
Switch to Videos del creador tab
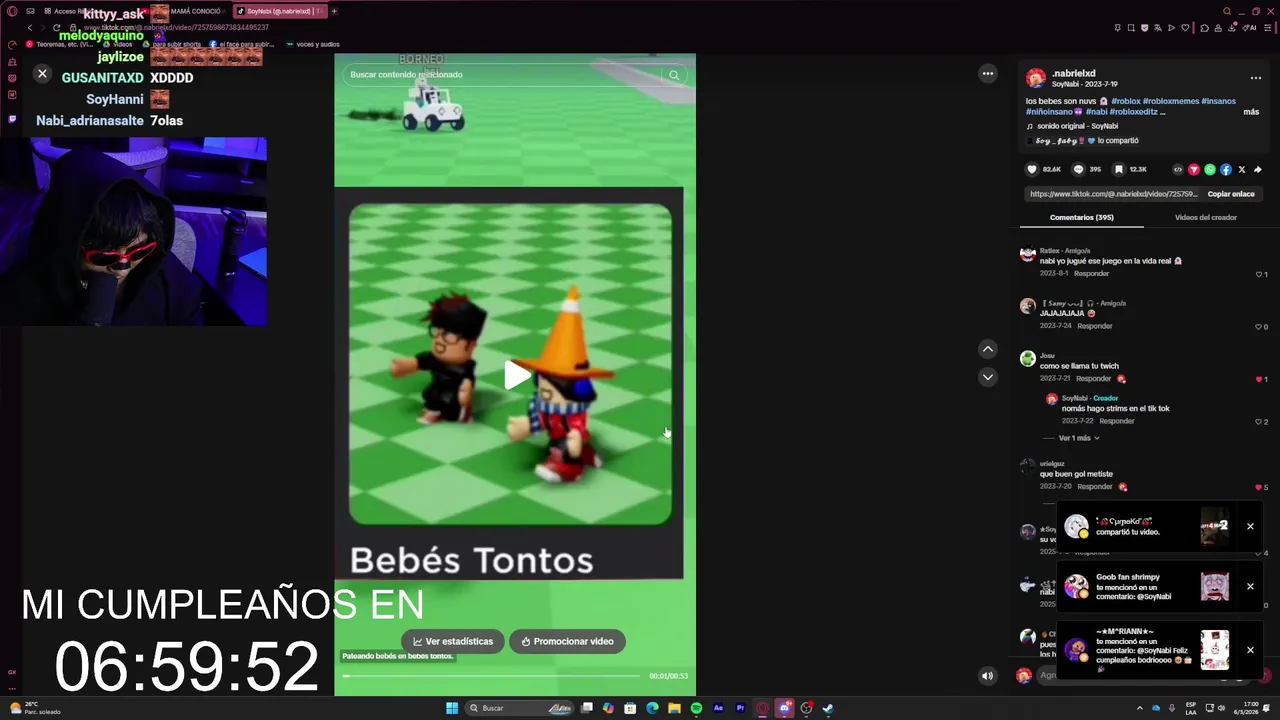[1206, 217]
